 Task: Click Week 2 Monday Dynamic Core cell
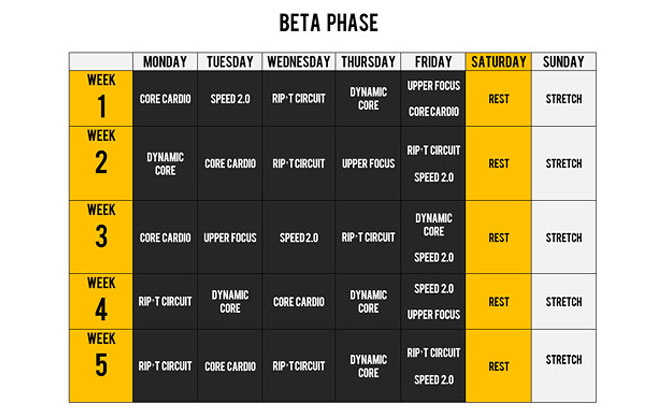[165, 164]
